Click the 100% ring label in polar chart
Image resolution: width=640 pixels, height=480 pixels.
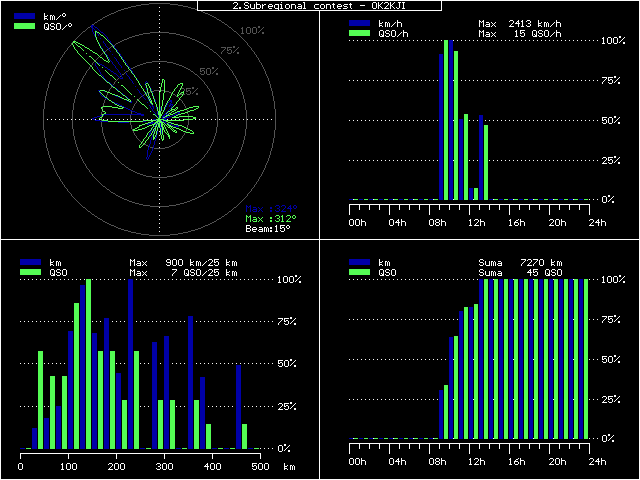pyautogui.click(x=252, y=31)
